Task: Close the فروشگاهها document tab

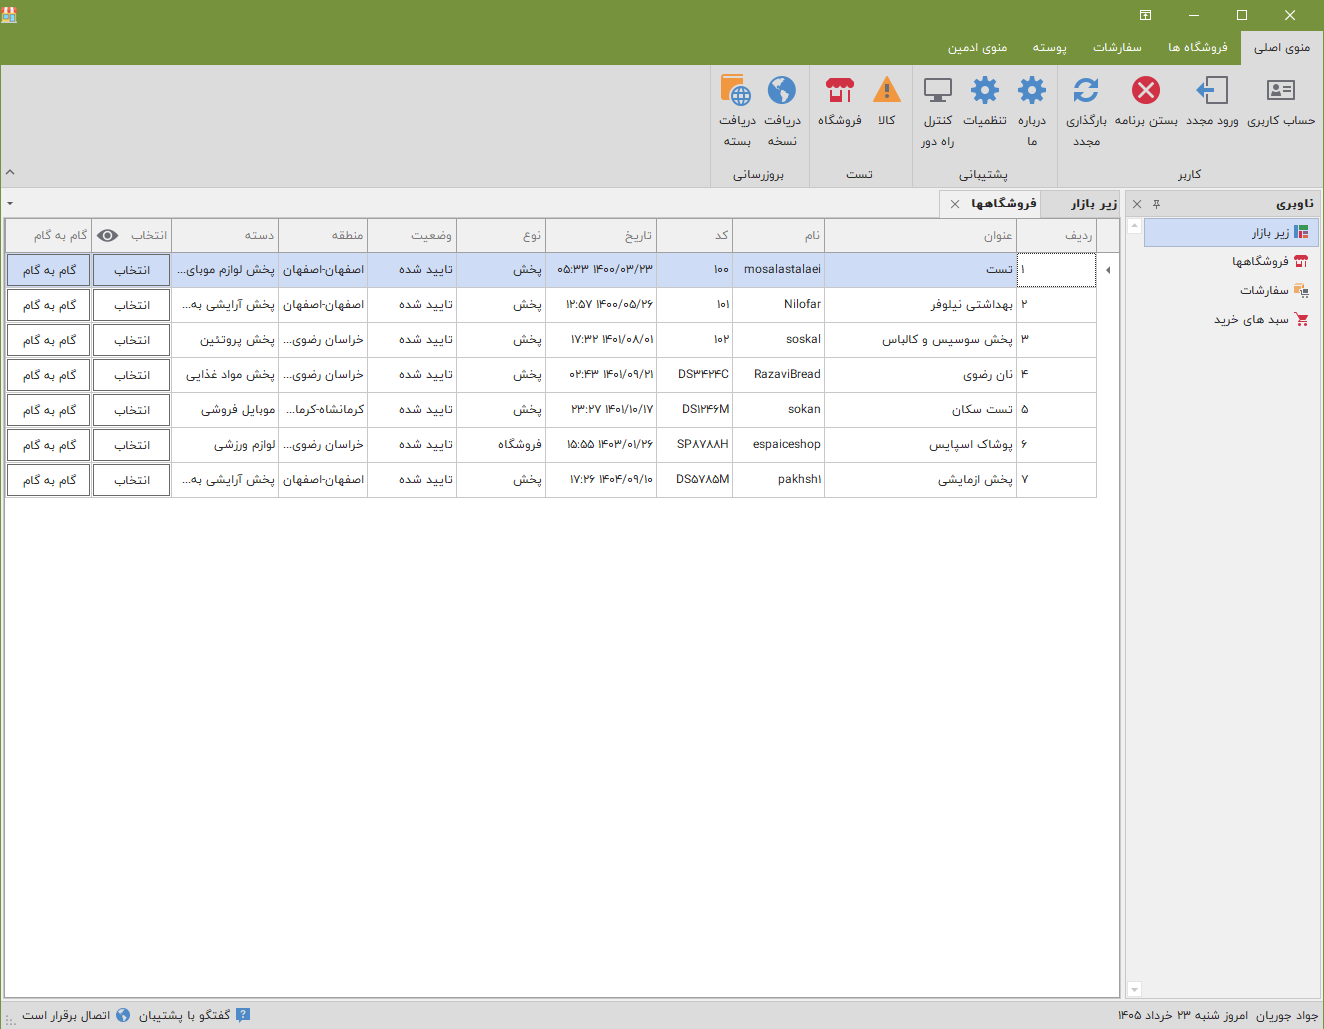Action: tap(955, 204)
